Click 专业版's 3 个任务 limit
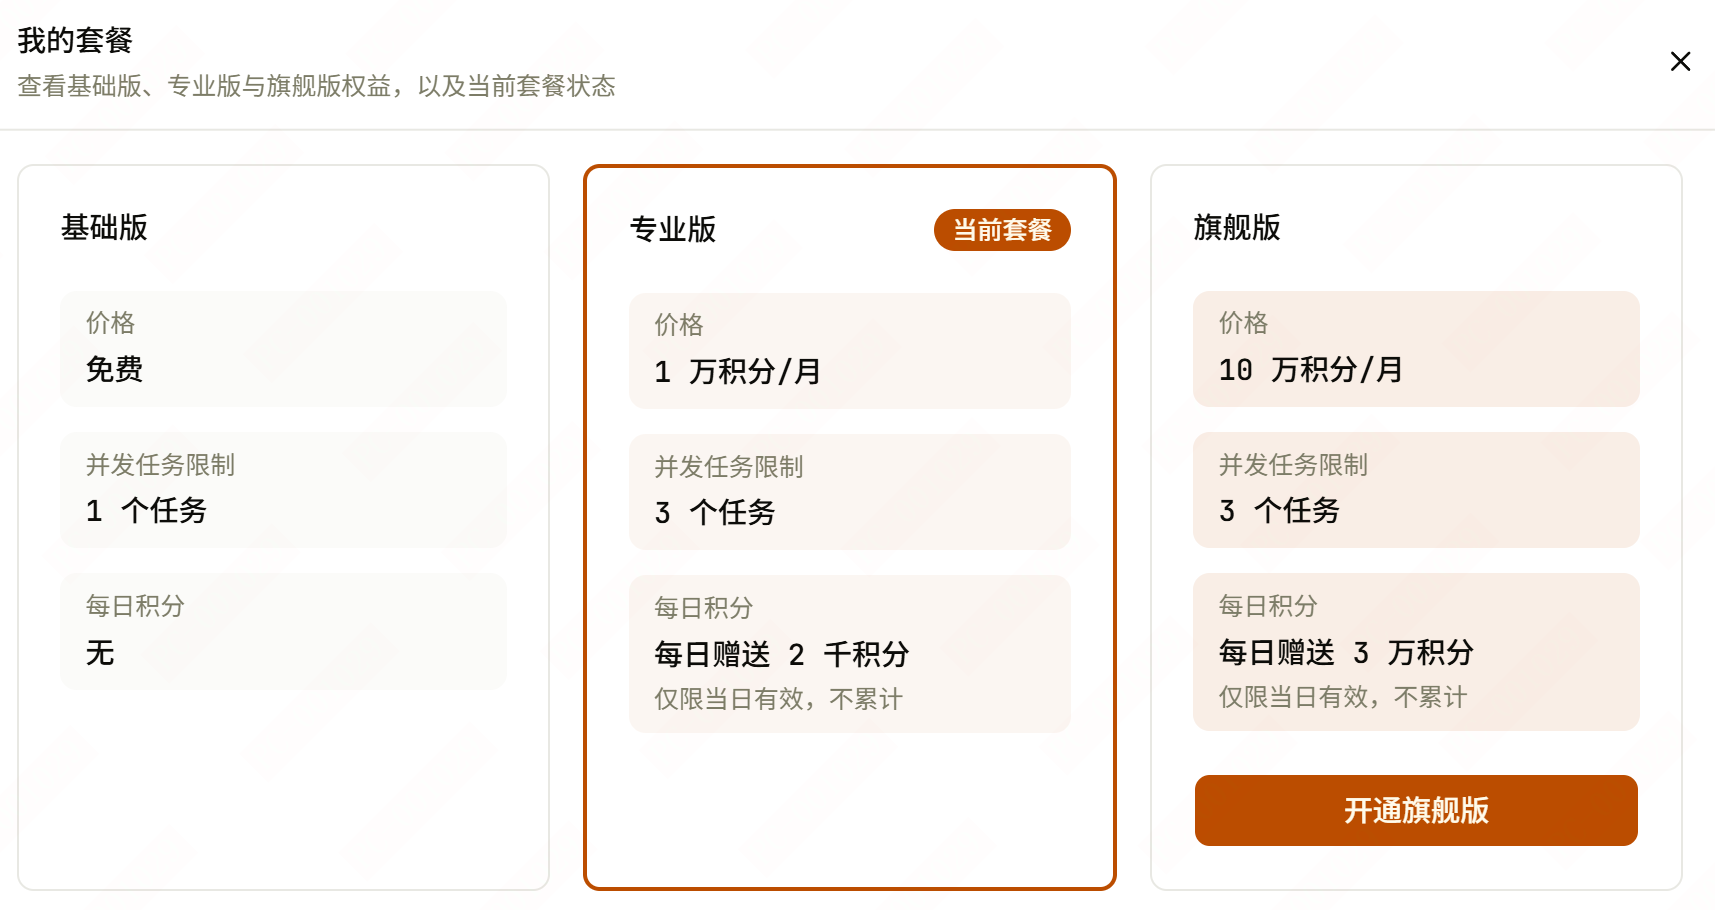This screenshot has width=1715, height=910. tap(715, 513)
